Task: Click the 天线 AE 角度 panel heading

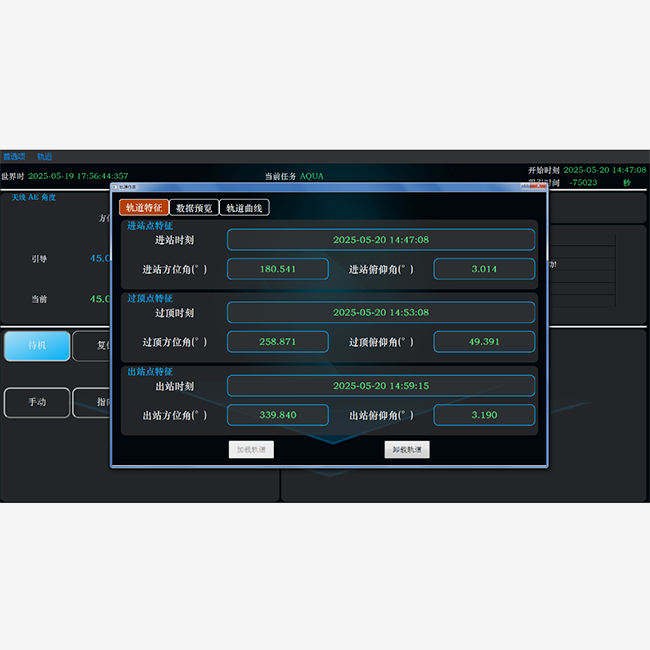Action: coord(34,197)
